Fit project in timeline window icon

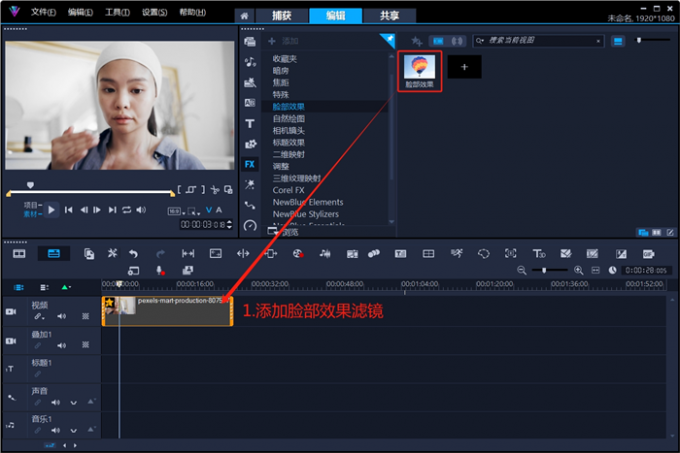click(595, 270)
